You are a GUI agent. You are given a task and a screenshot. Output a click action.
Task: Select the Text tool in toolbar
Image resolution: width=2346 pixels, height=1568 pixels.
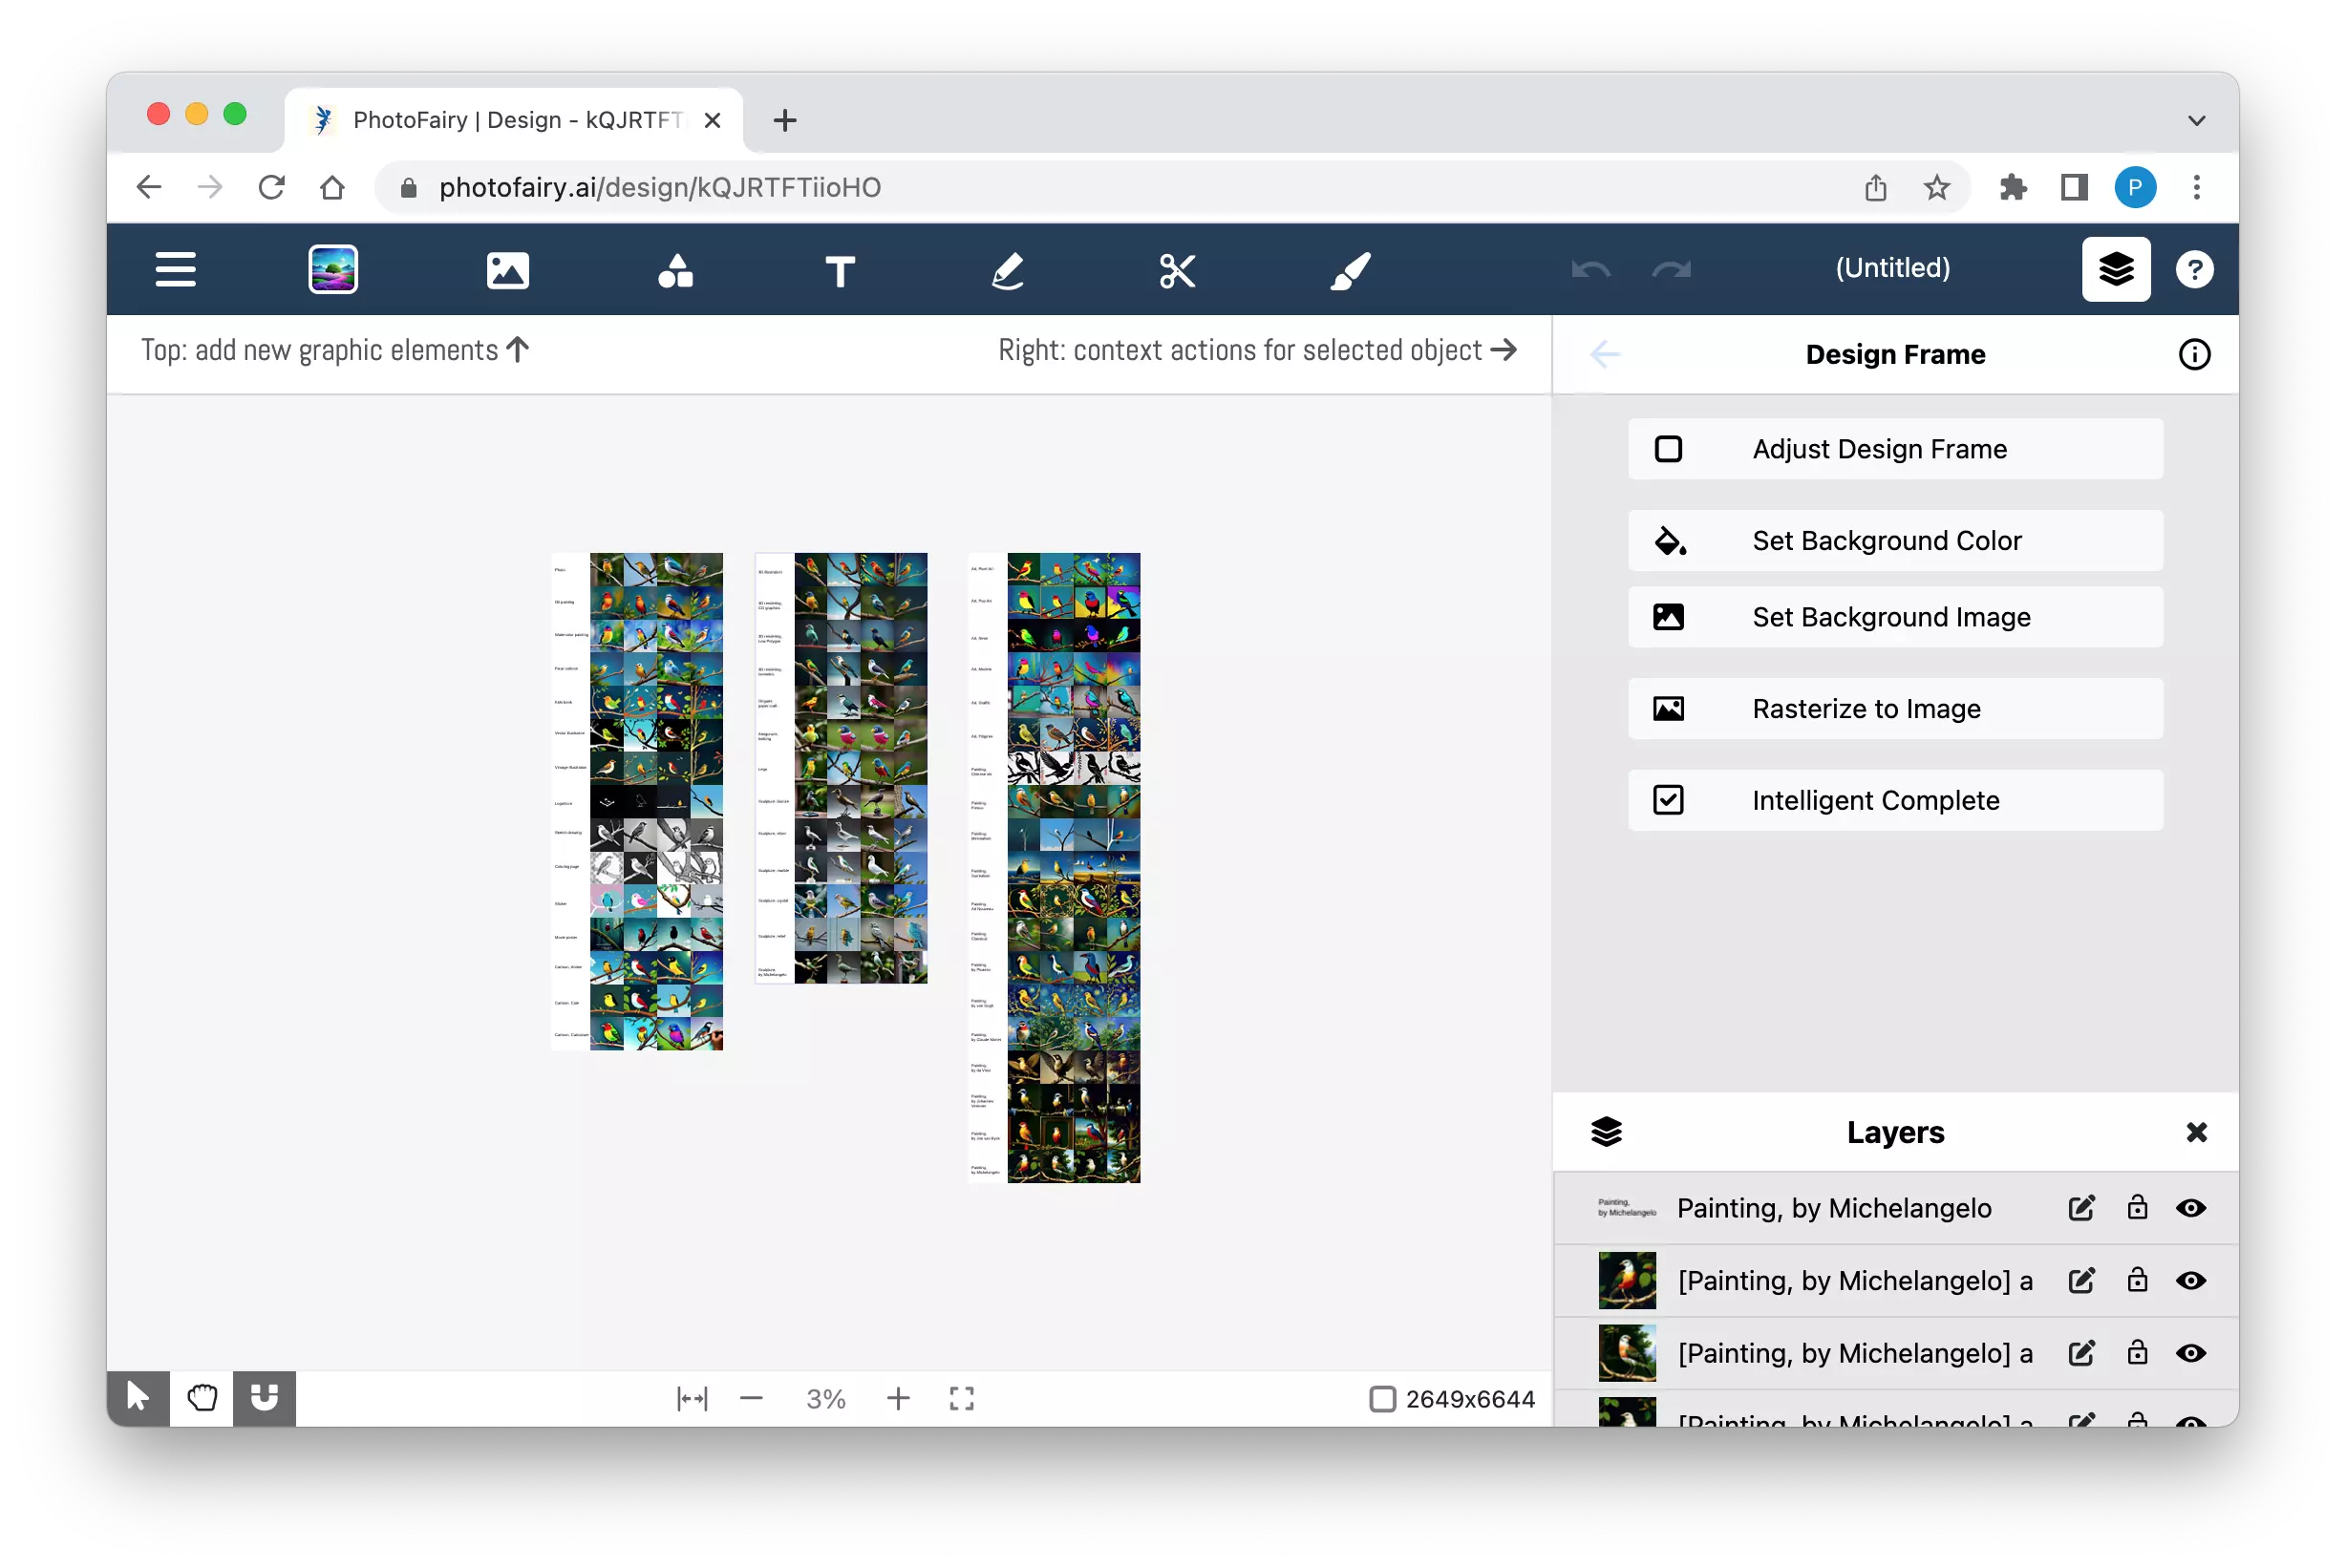[841, 271]
